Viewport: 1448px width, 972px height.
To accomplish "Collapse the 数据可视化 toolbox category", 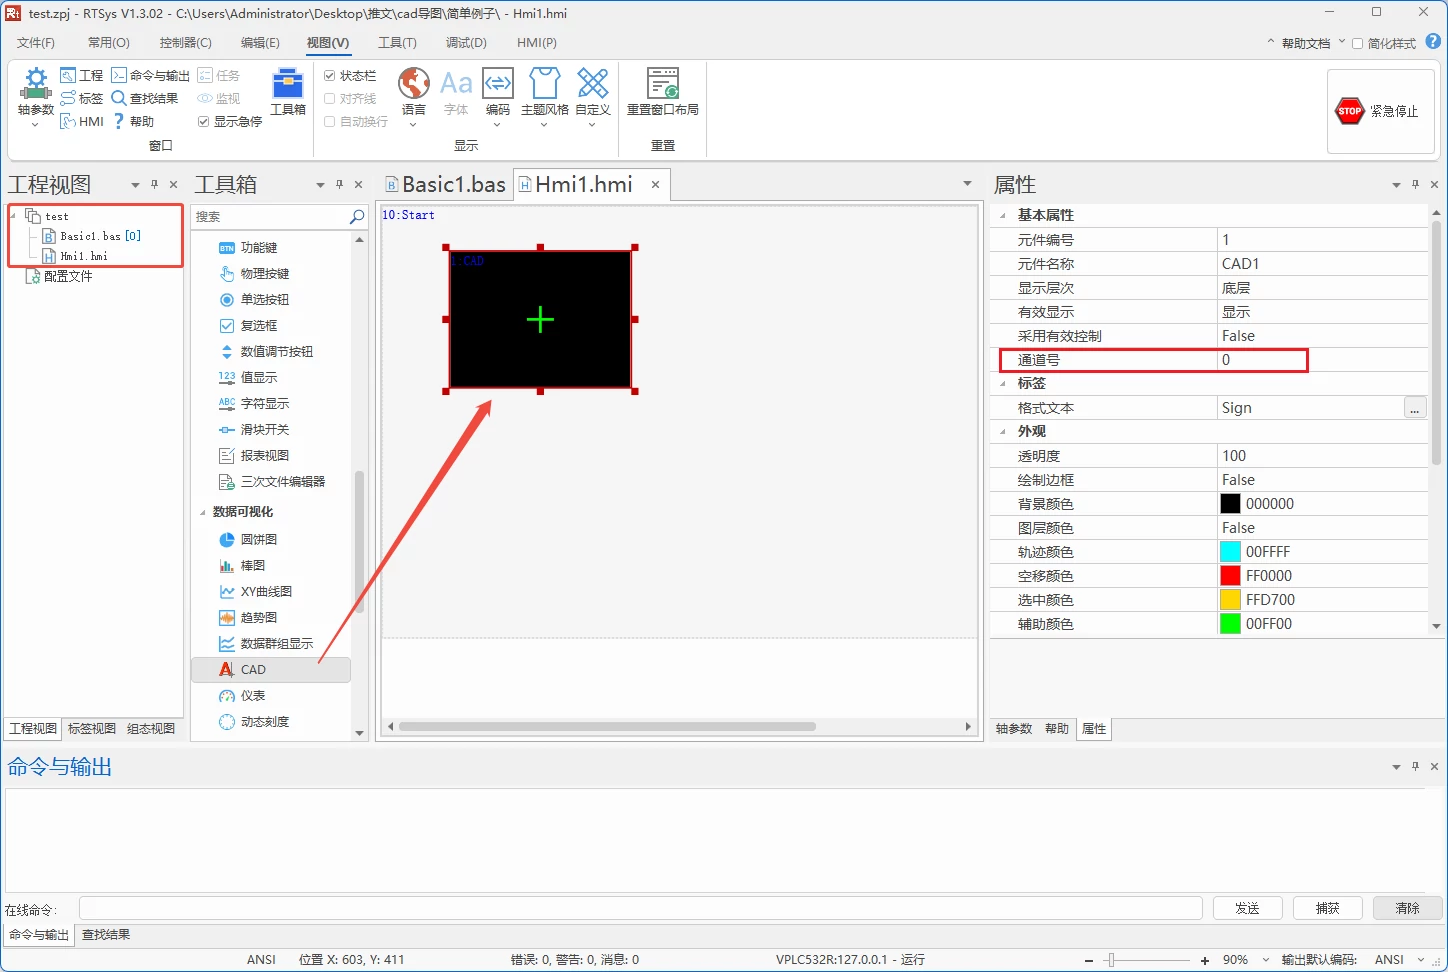I will [x=202, y=512].
